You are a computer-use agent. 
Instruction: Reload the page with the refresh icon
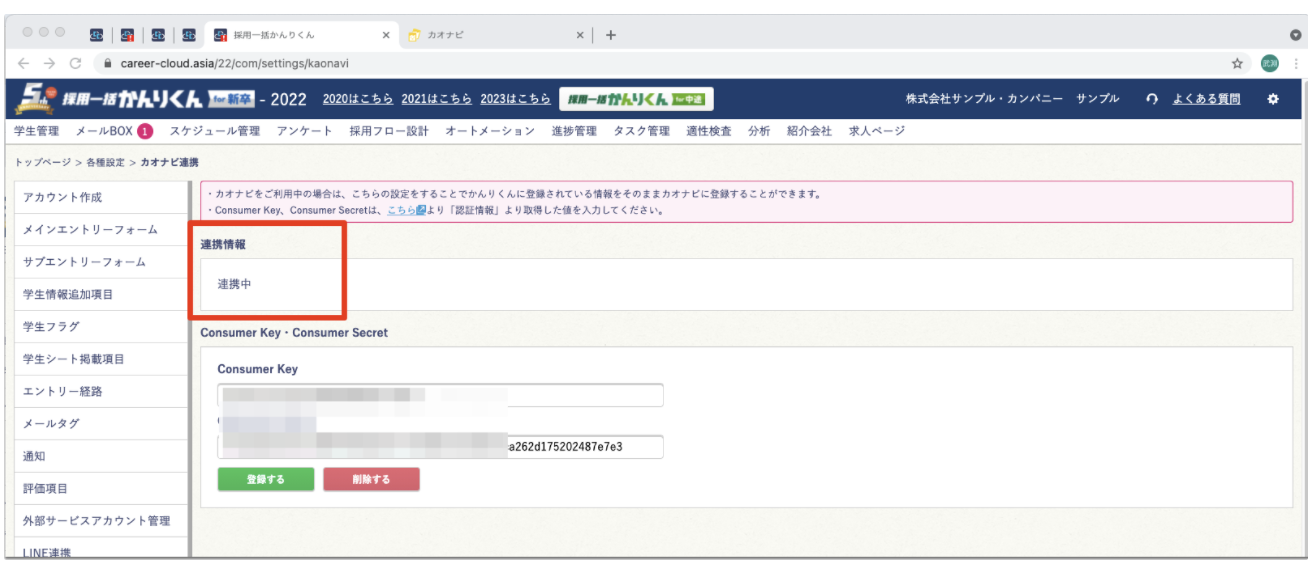click(76, 62)
